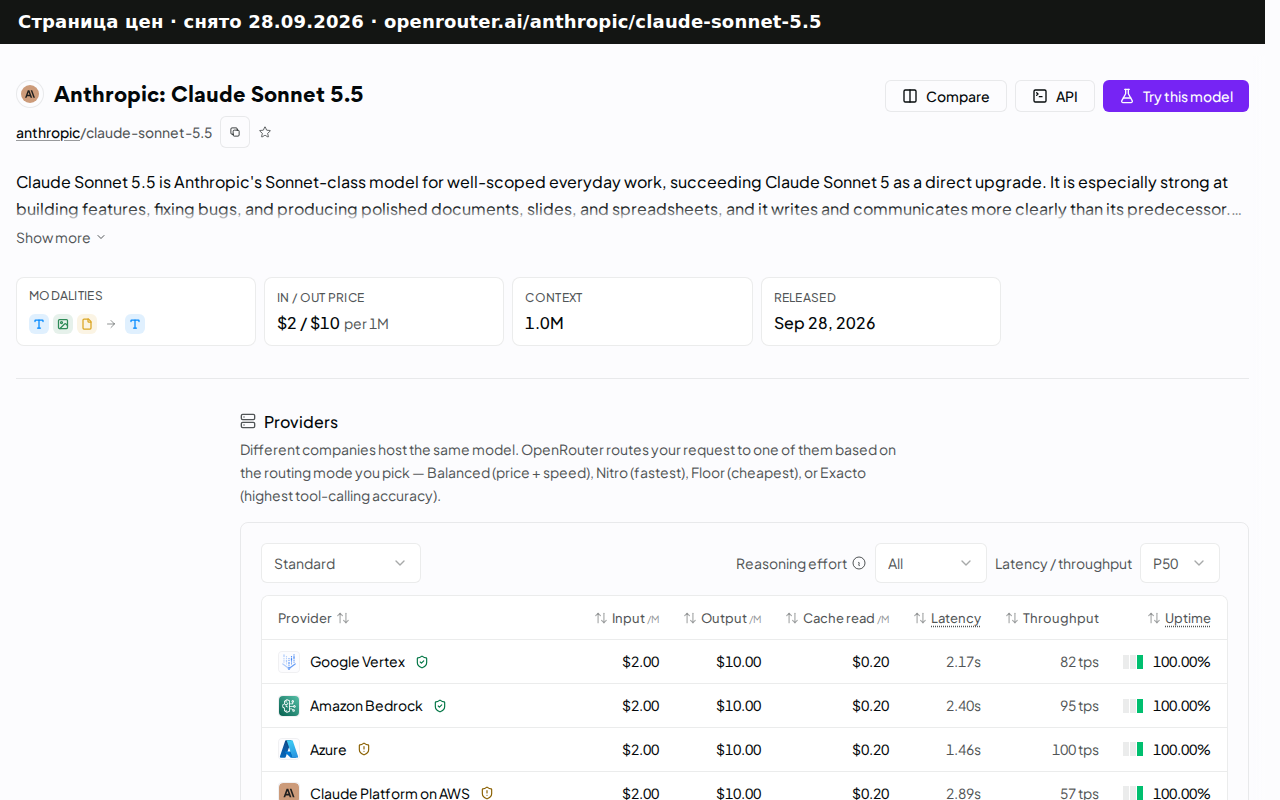The height and width of the screenshot is (800, 1280).
Task: Click Try this model
Action: coord(1176,96)
